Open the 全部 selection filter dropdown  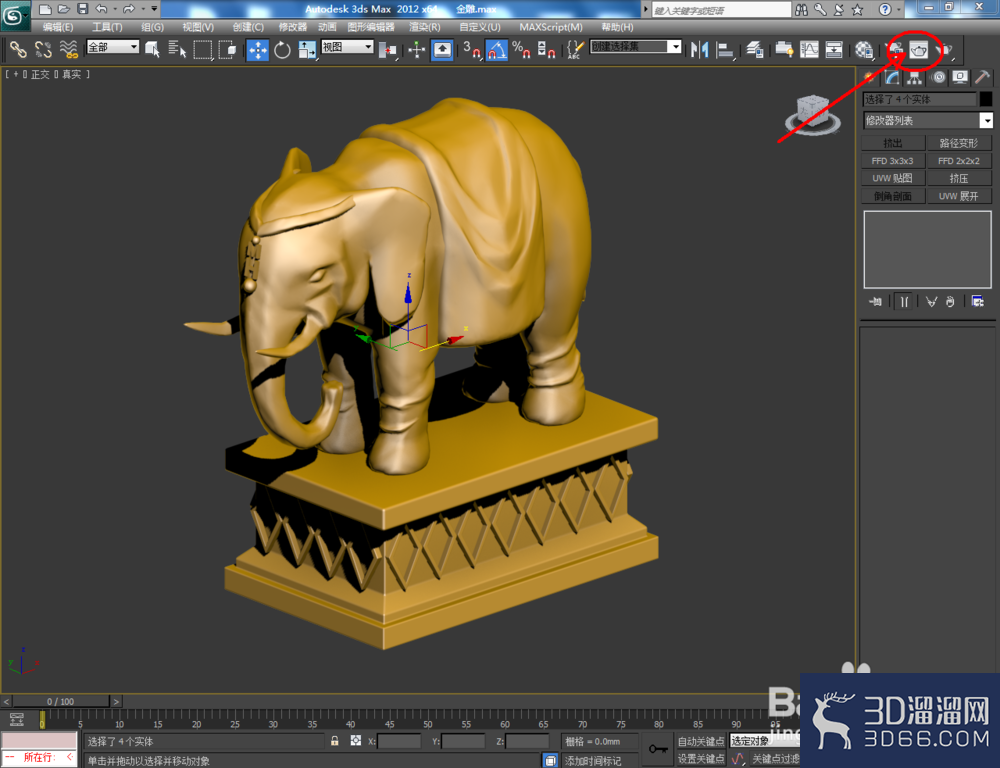point(112,47)
